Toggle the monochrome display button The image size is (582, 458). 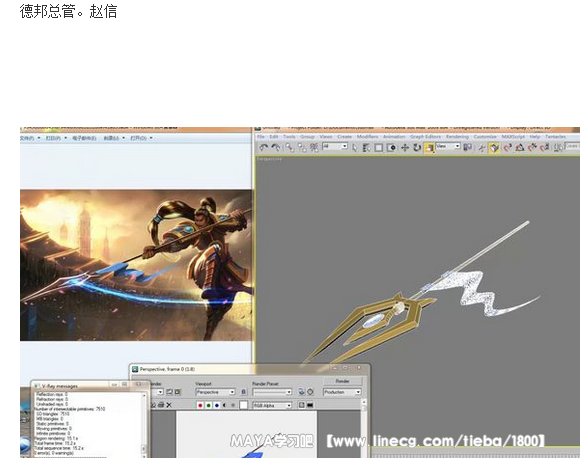point(233,405)
